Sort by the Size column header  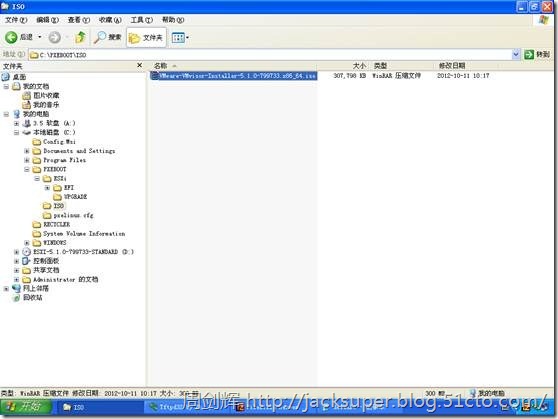(x=343, y=66)
